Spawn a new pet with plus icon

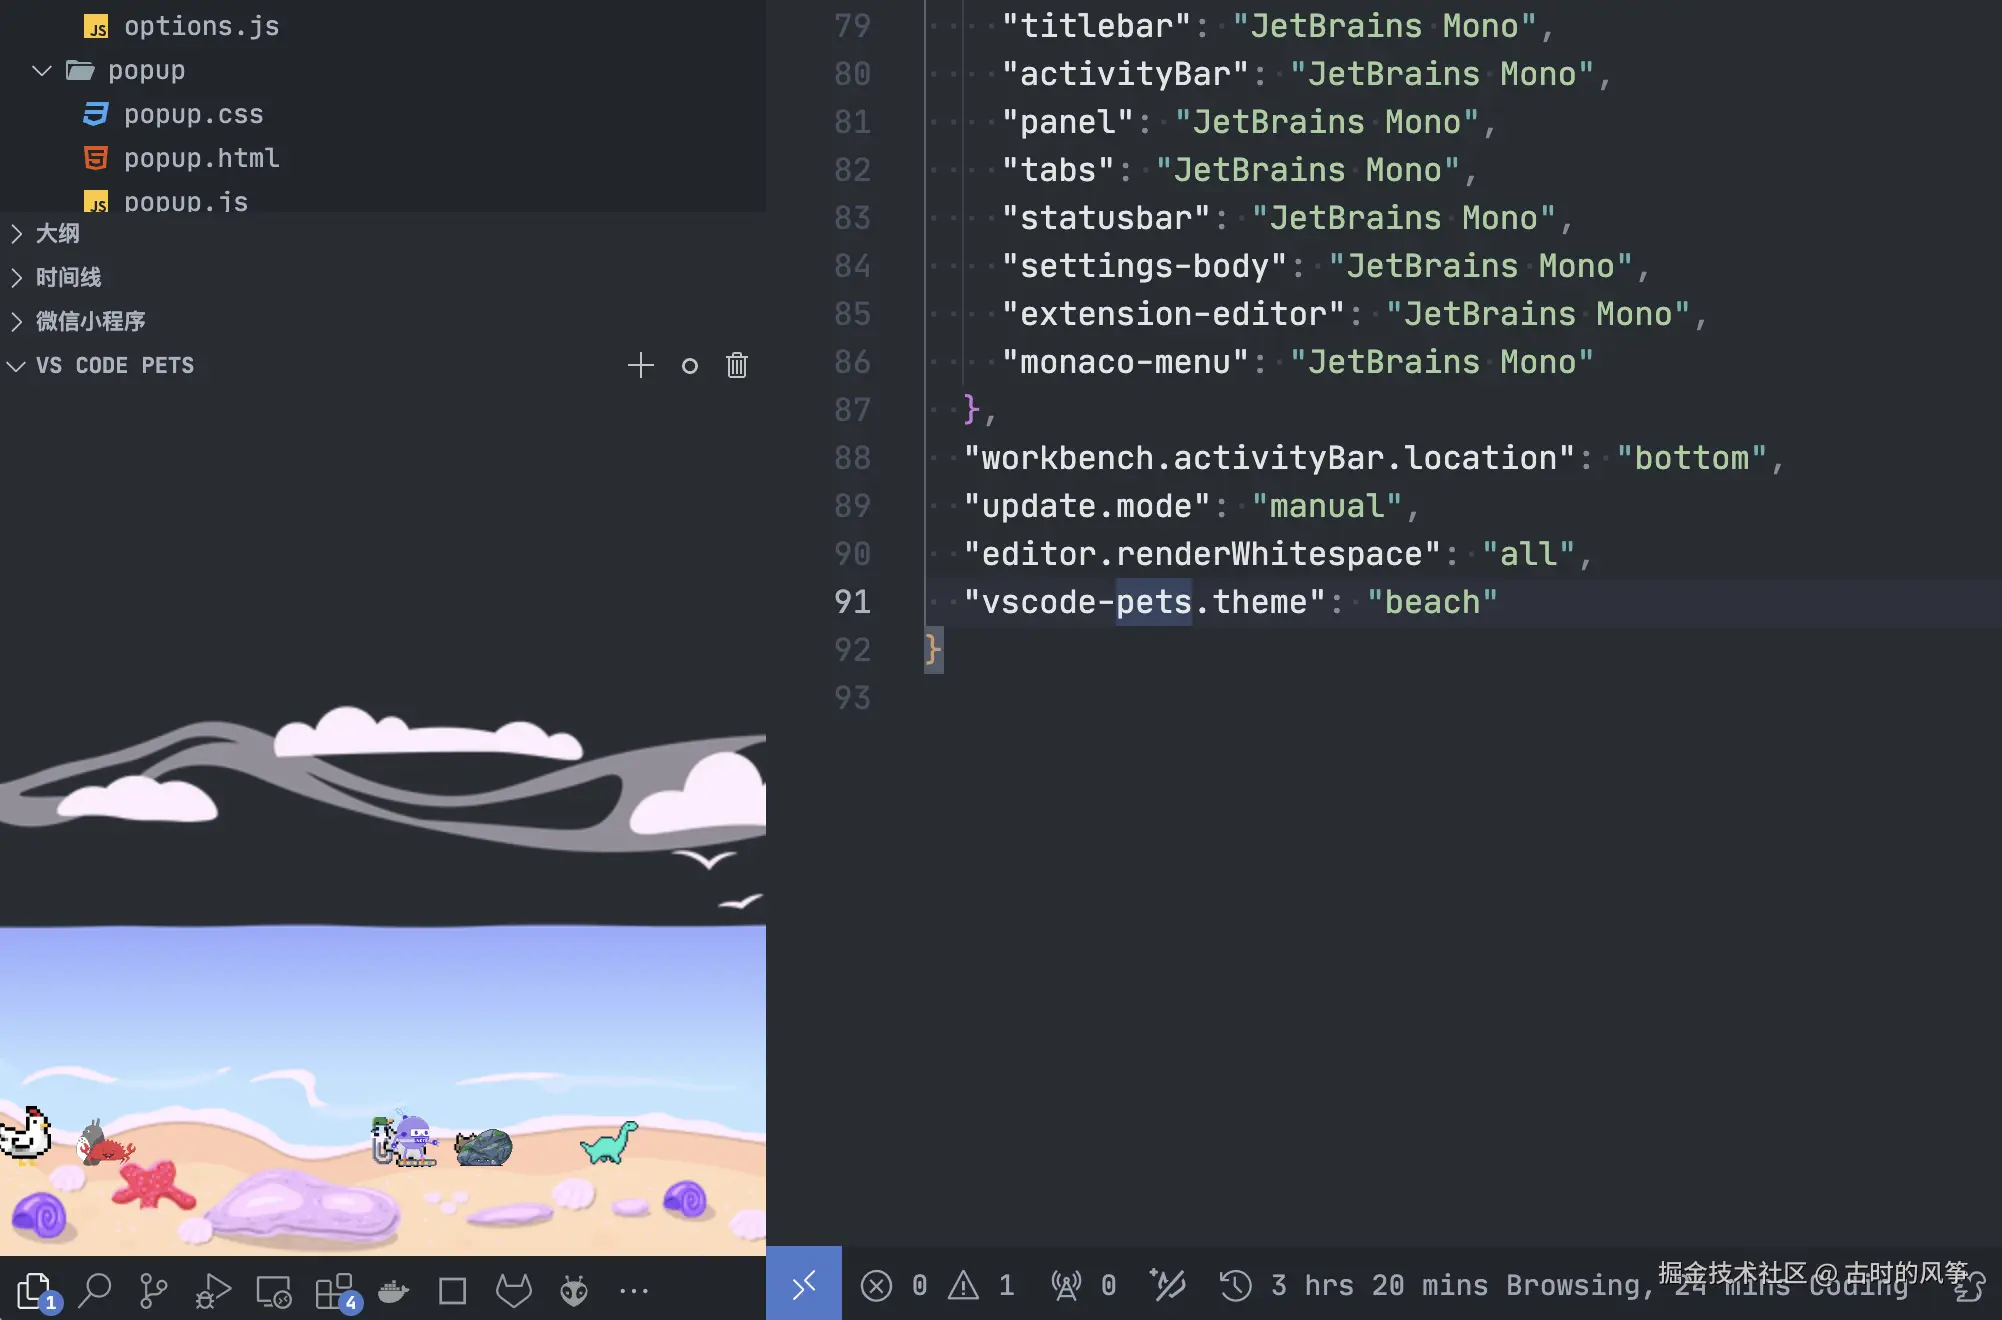pos(641,365)
